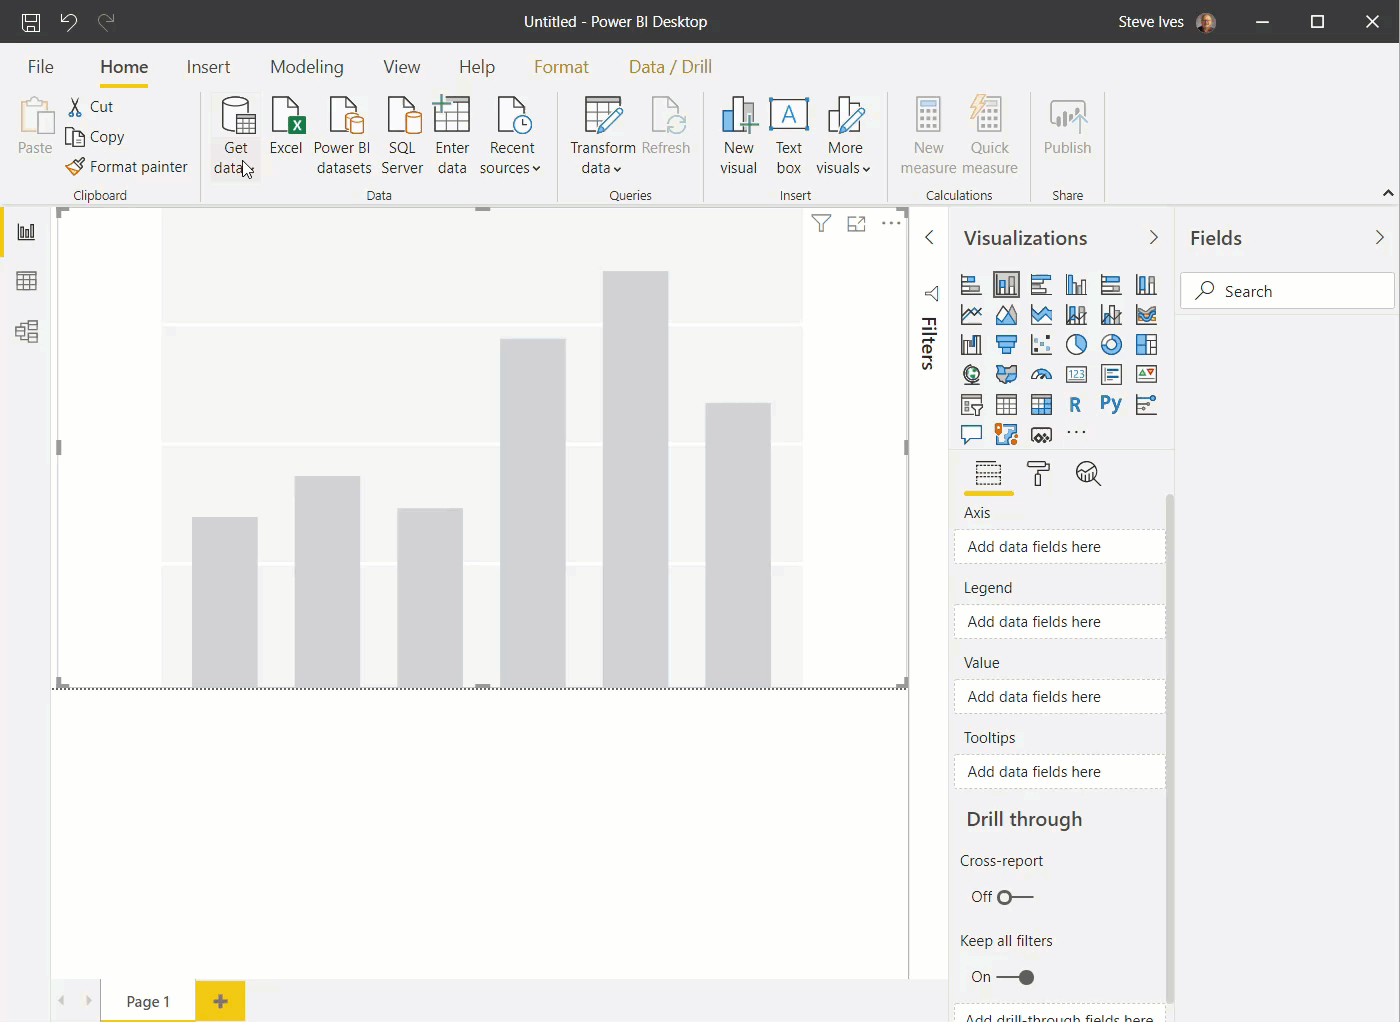Viewport: 1400px width, 1022px height.
Task: Open the Data / Drill menu
Action: tap(669, 66)
